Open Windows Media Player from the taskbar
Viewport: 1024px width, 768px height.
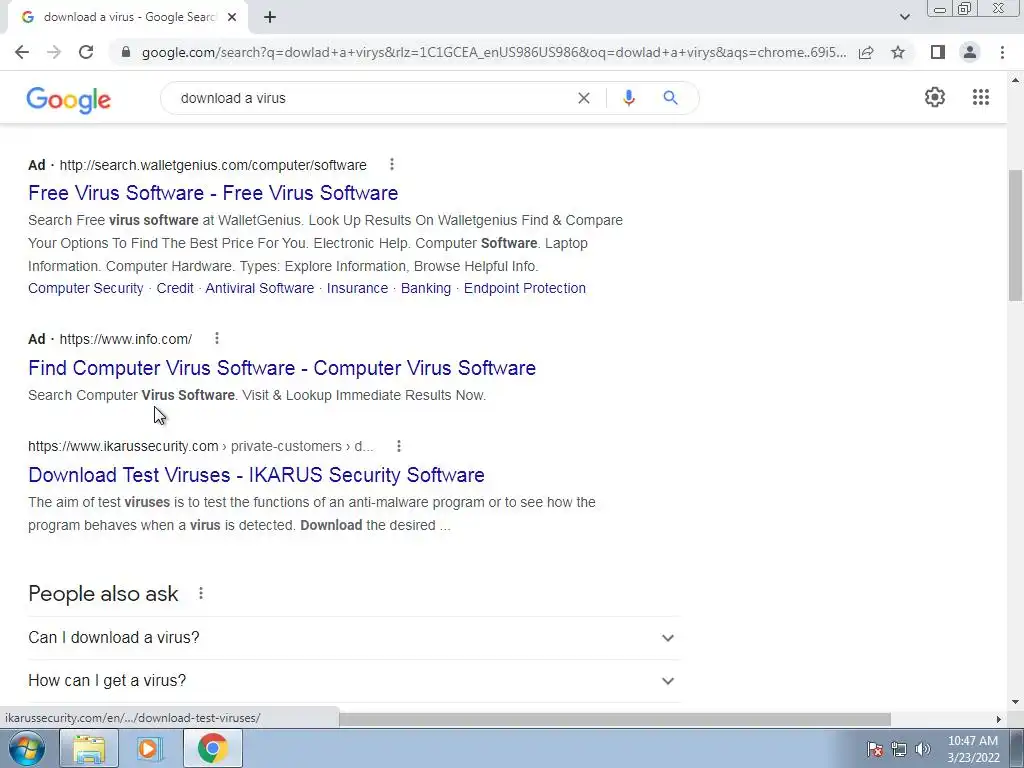tap(149, 748)
